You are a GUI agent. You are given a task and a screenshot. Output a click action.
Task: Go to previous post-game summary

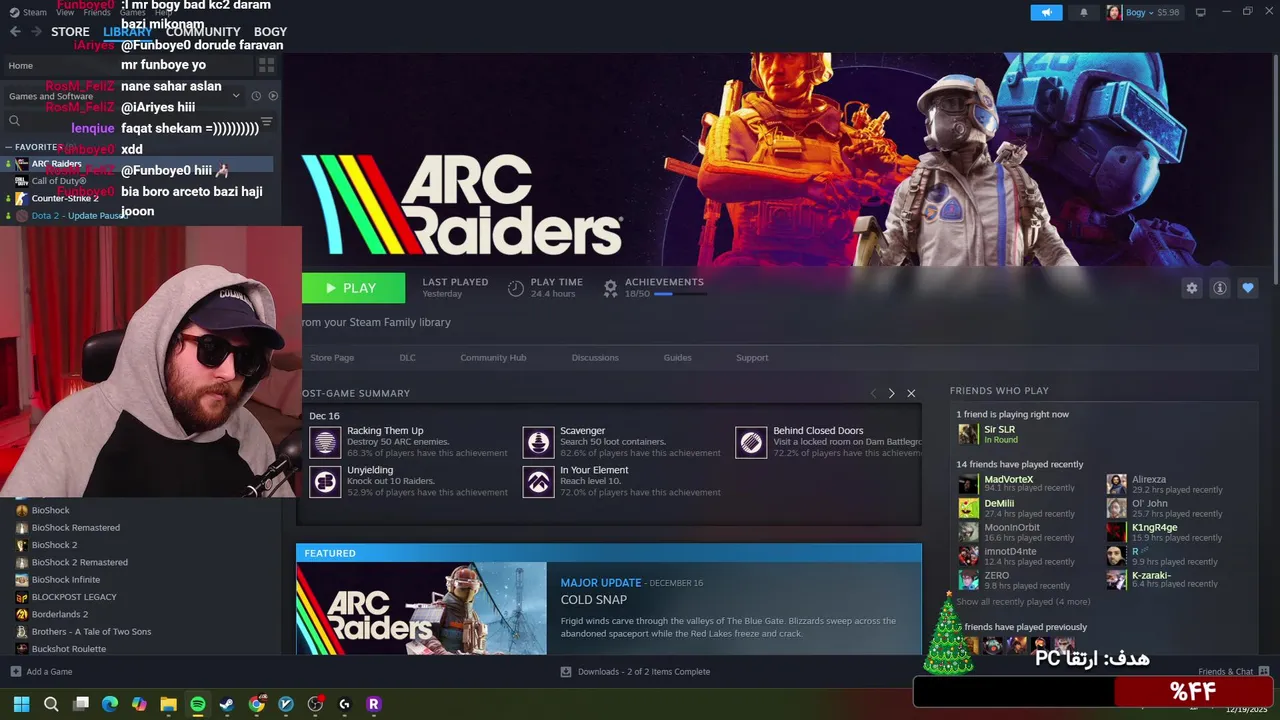(x=873, y=393)
